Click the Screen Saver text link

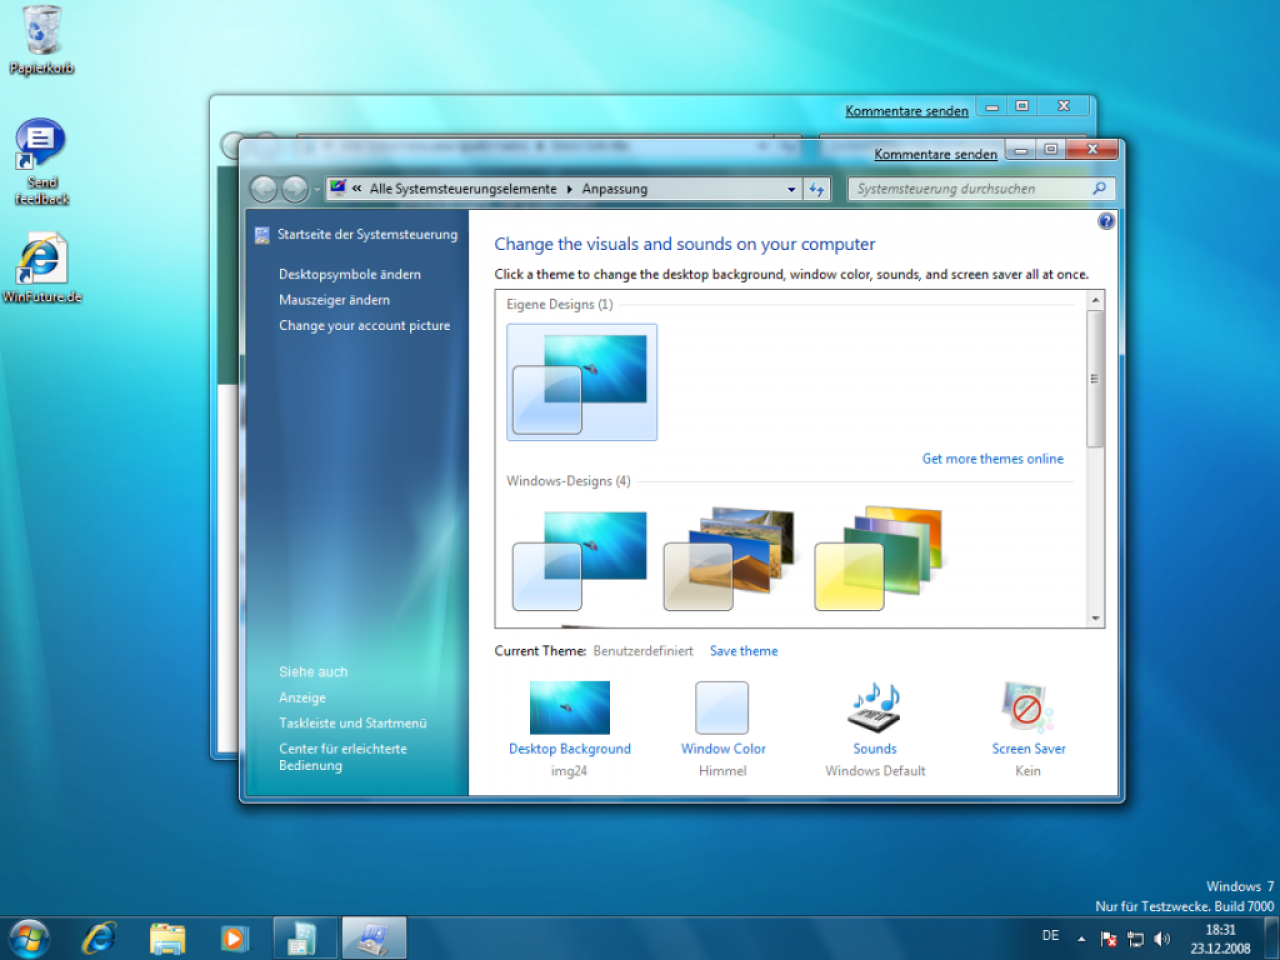tap(1028, 749)
